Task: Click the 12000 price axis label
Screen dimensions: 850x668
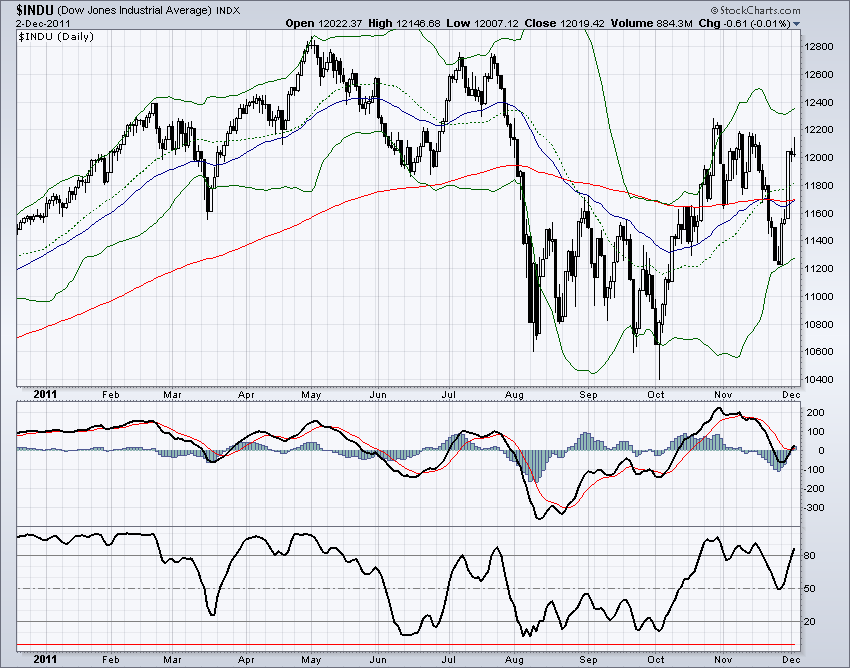Action: tap(819, 158)
